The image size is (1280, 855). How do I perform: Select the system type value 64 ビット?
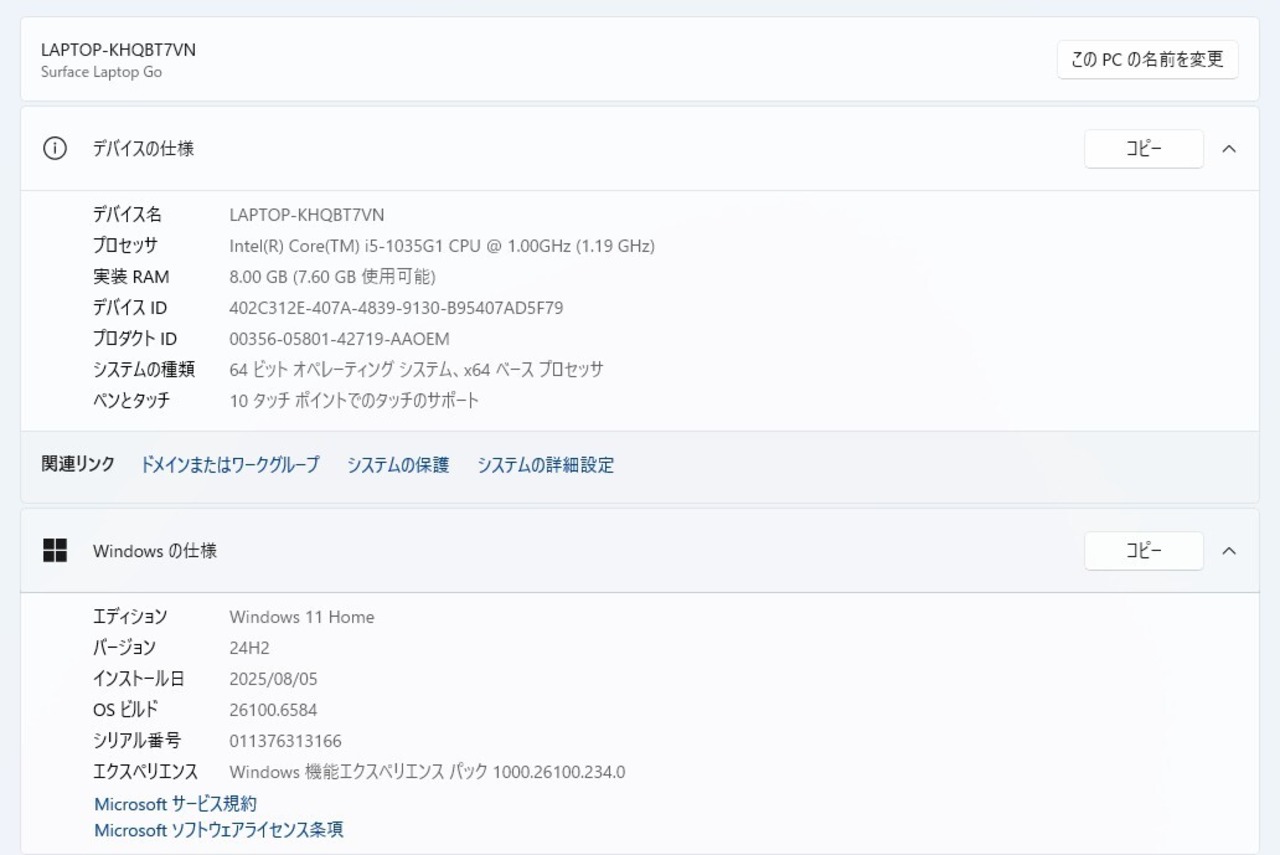(416, 369)
